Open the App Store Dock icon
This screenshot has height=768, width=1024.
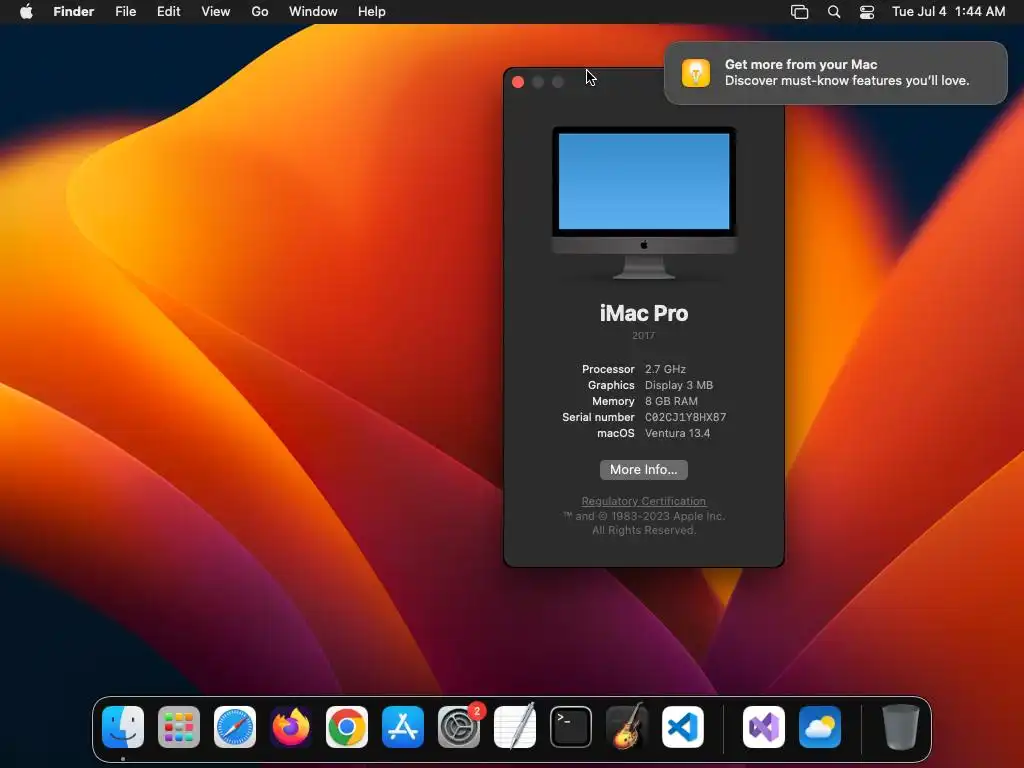403,727
